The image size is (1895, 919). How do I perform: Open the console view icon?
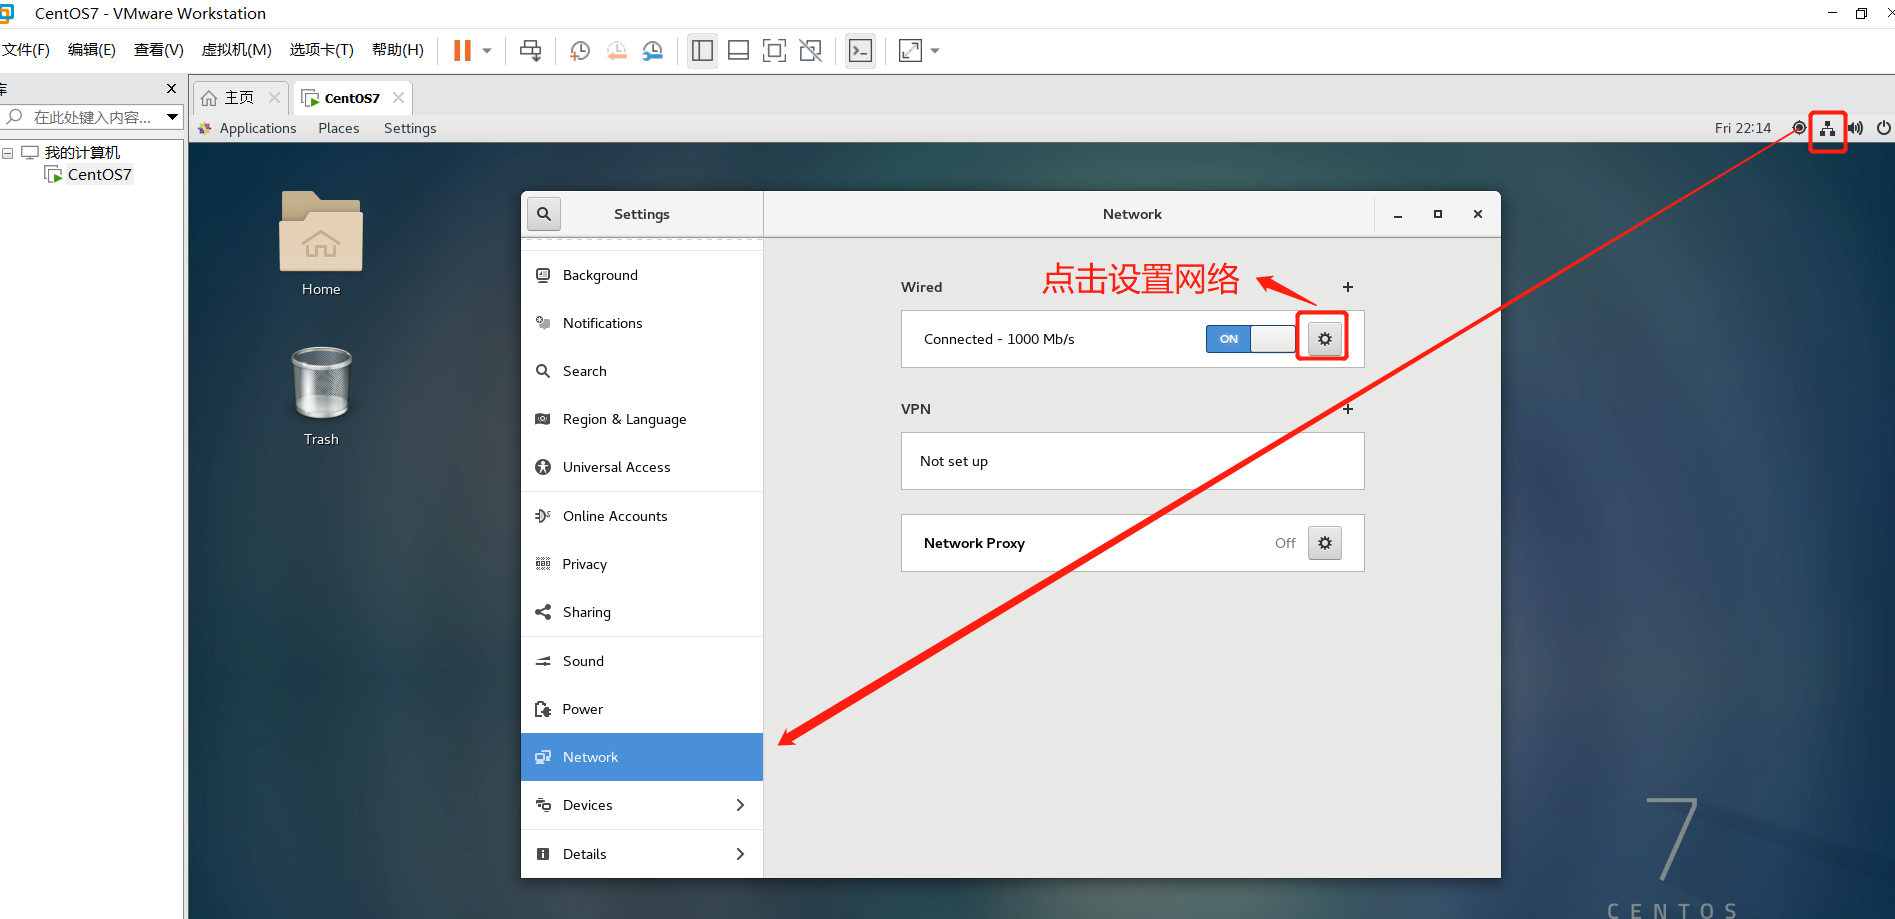(860, 50)
